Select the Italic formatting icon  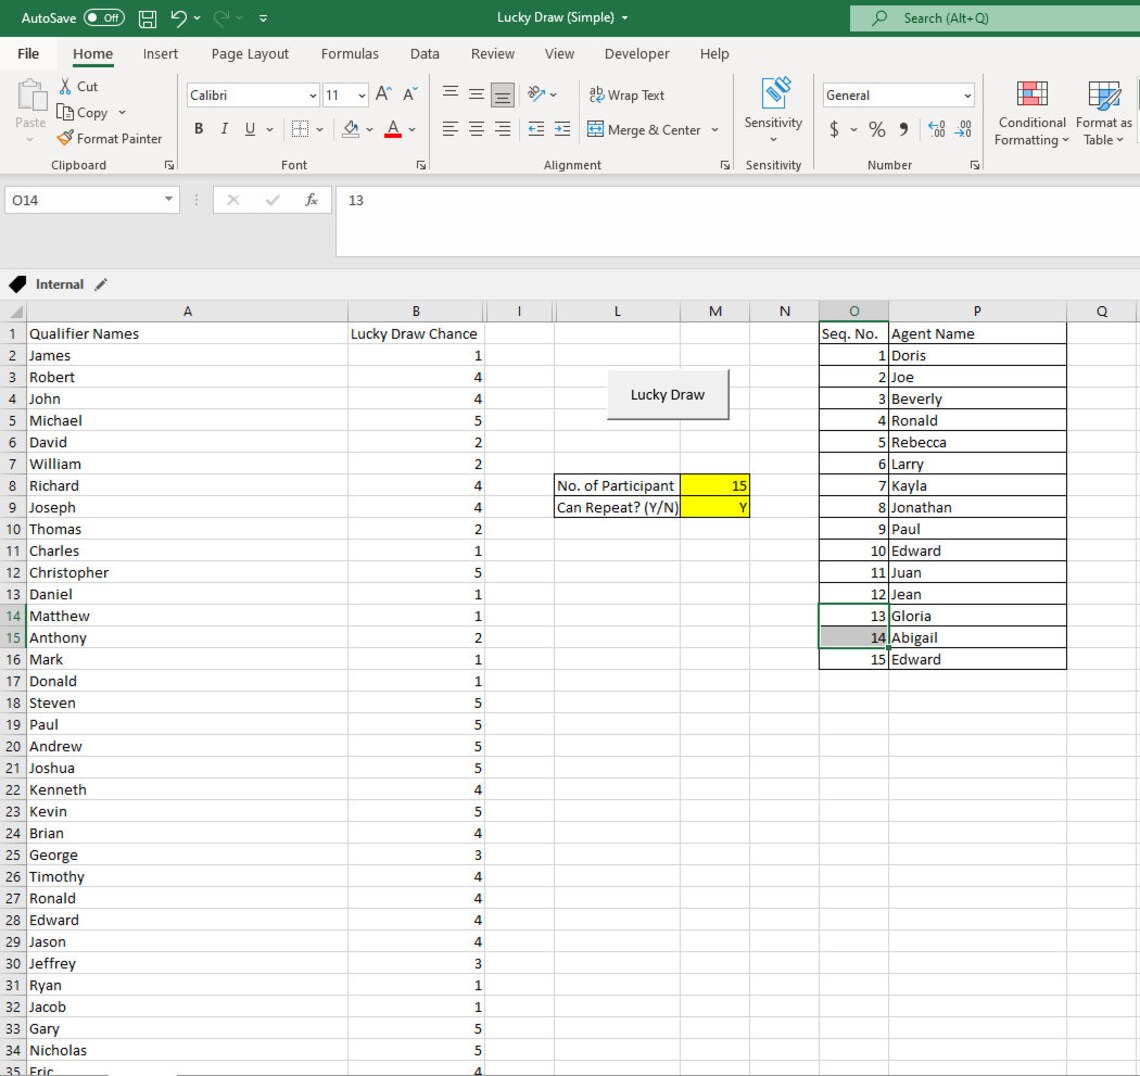point(223,129)
